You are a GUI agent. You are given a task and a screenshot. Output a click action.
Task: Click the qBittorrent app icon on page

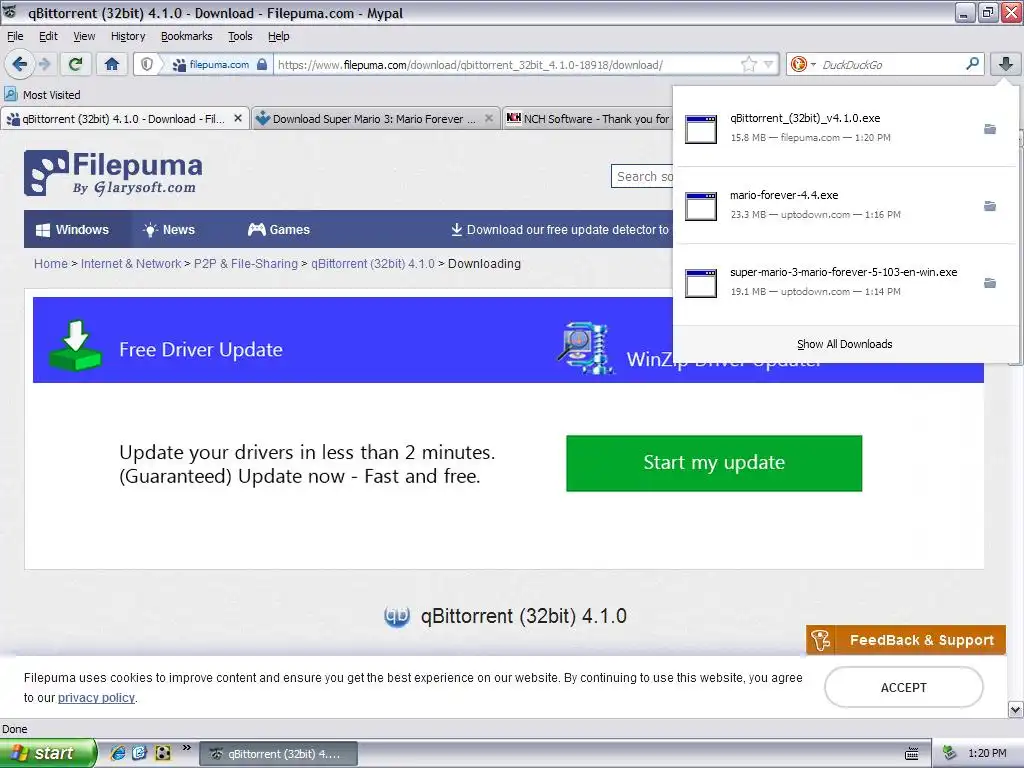click(x=396, y=615)
